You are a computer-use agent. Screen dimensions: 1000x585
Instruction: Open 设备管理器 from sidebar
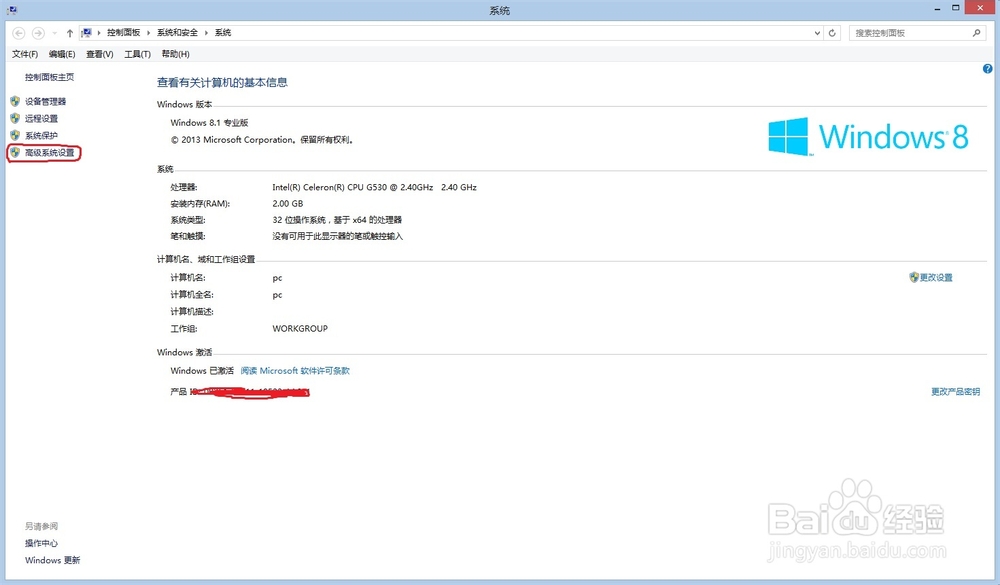(x=45, y=101)
